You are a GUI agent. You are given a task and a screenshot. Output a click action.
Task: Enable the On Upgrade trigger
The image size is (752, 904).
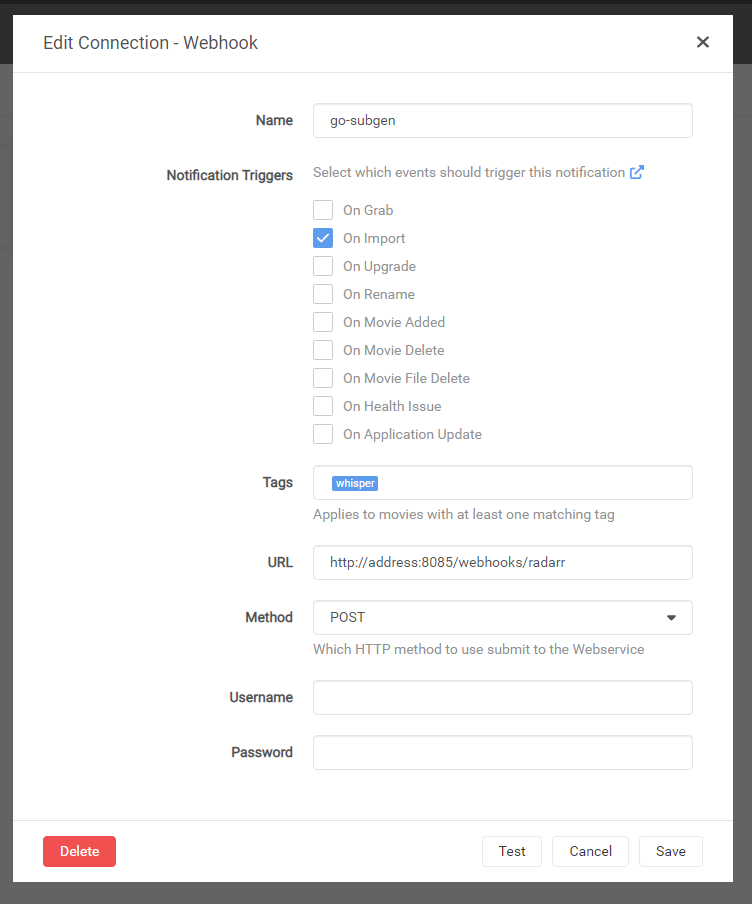click(x=323, y=266)
